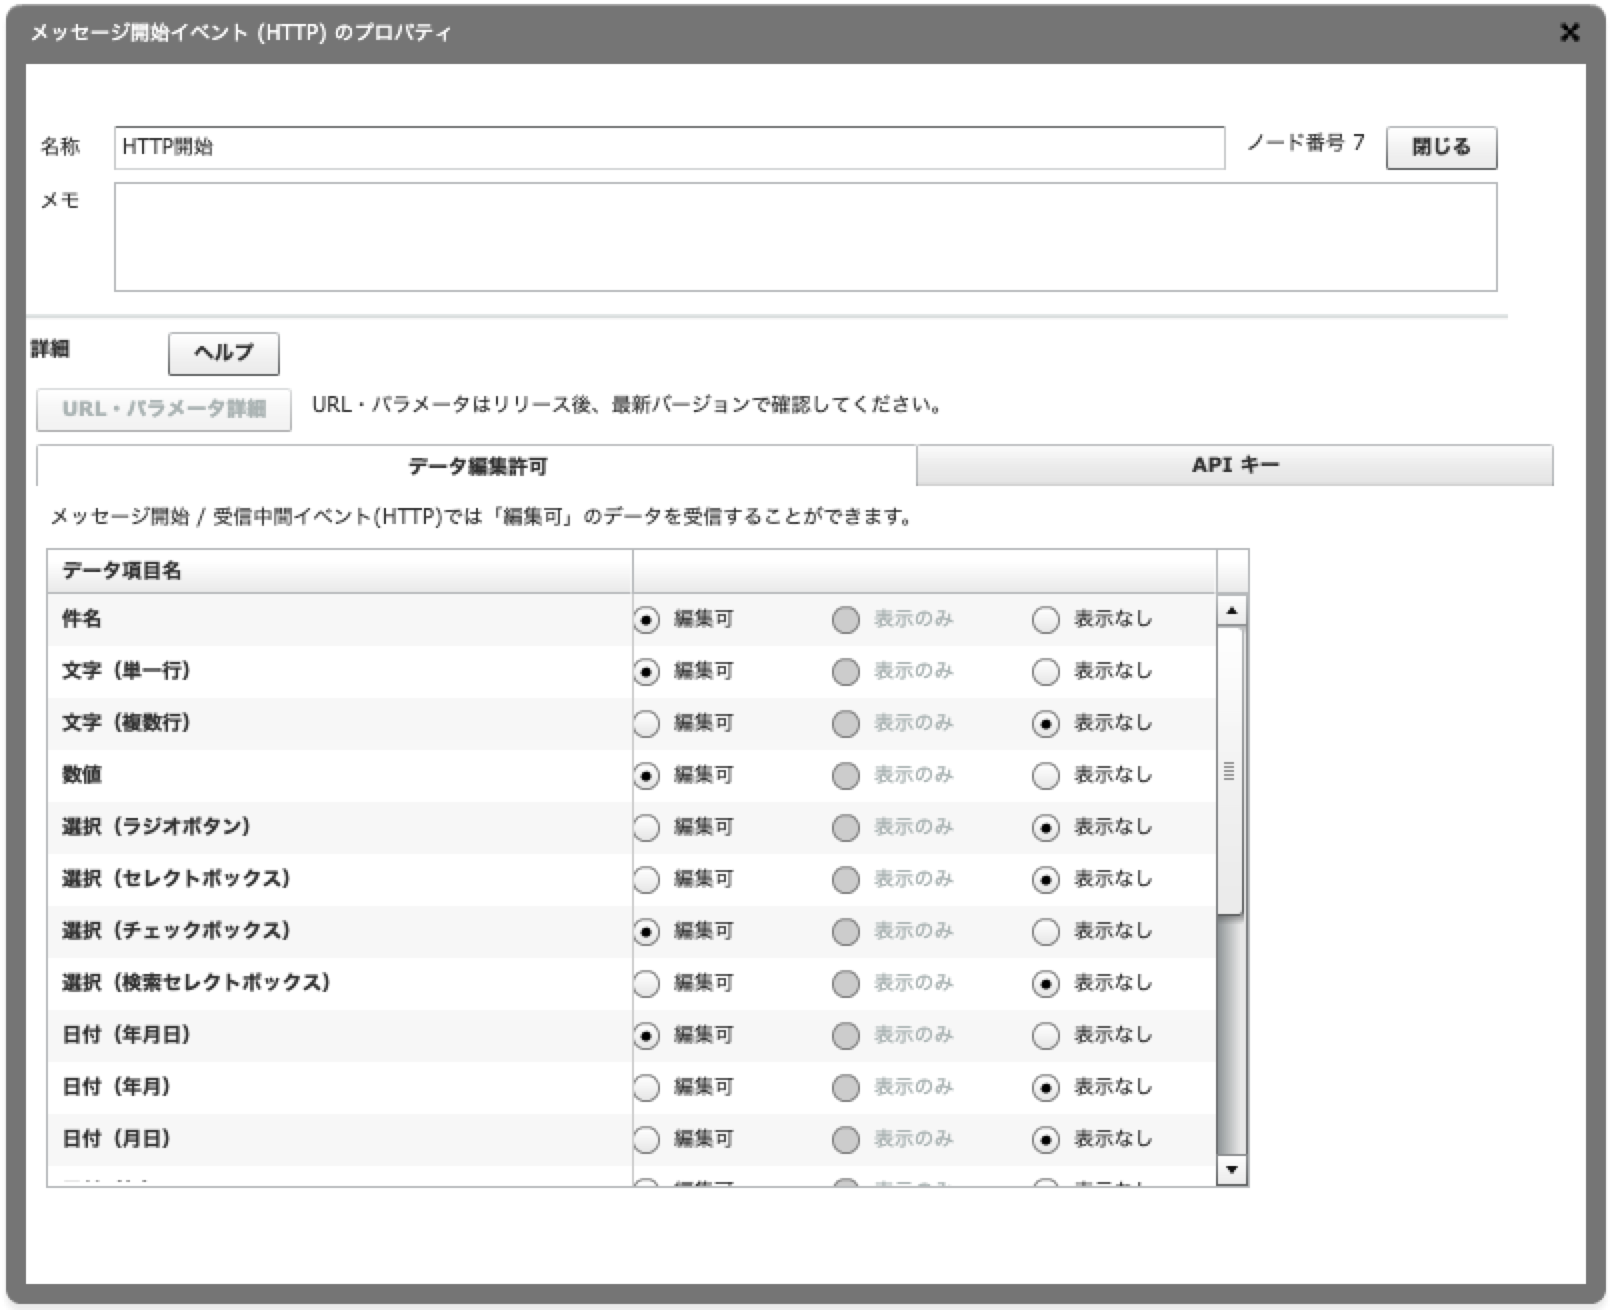Set 日付（年月日）to 表示なし
This screenshot has height=1310, width=1616.
(1045, 1035)
